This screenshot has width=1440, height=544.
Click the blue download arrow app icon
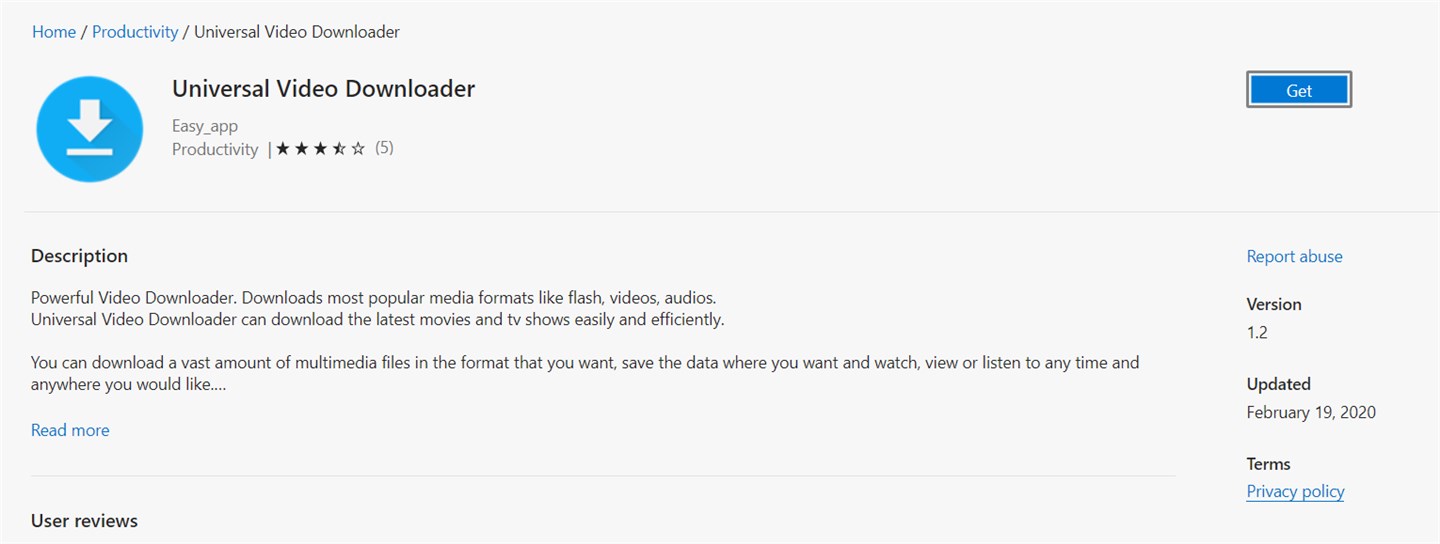(90, 129)
